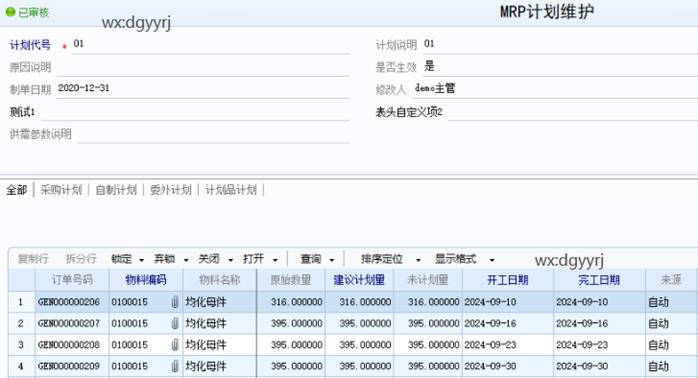Switch to the 计划品计划 tab

(231, 190)
